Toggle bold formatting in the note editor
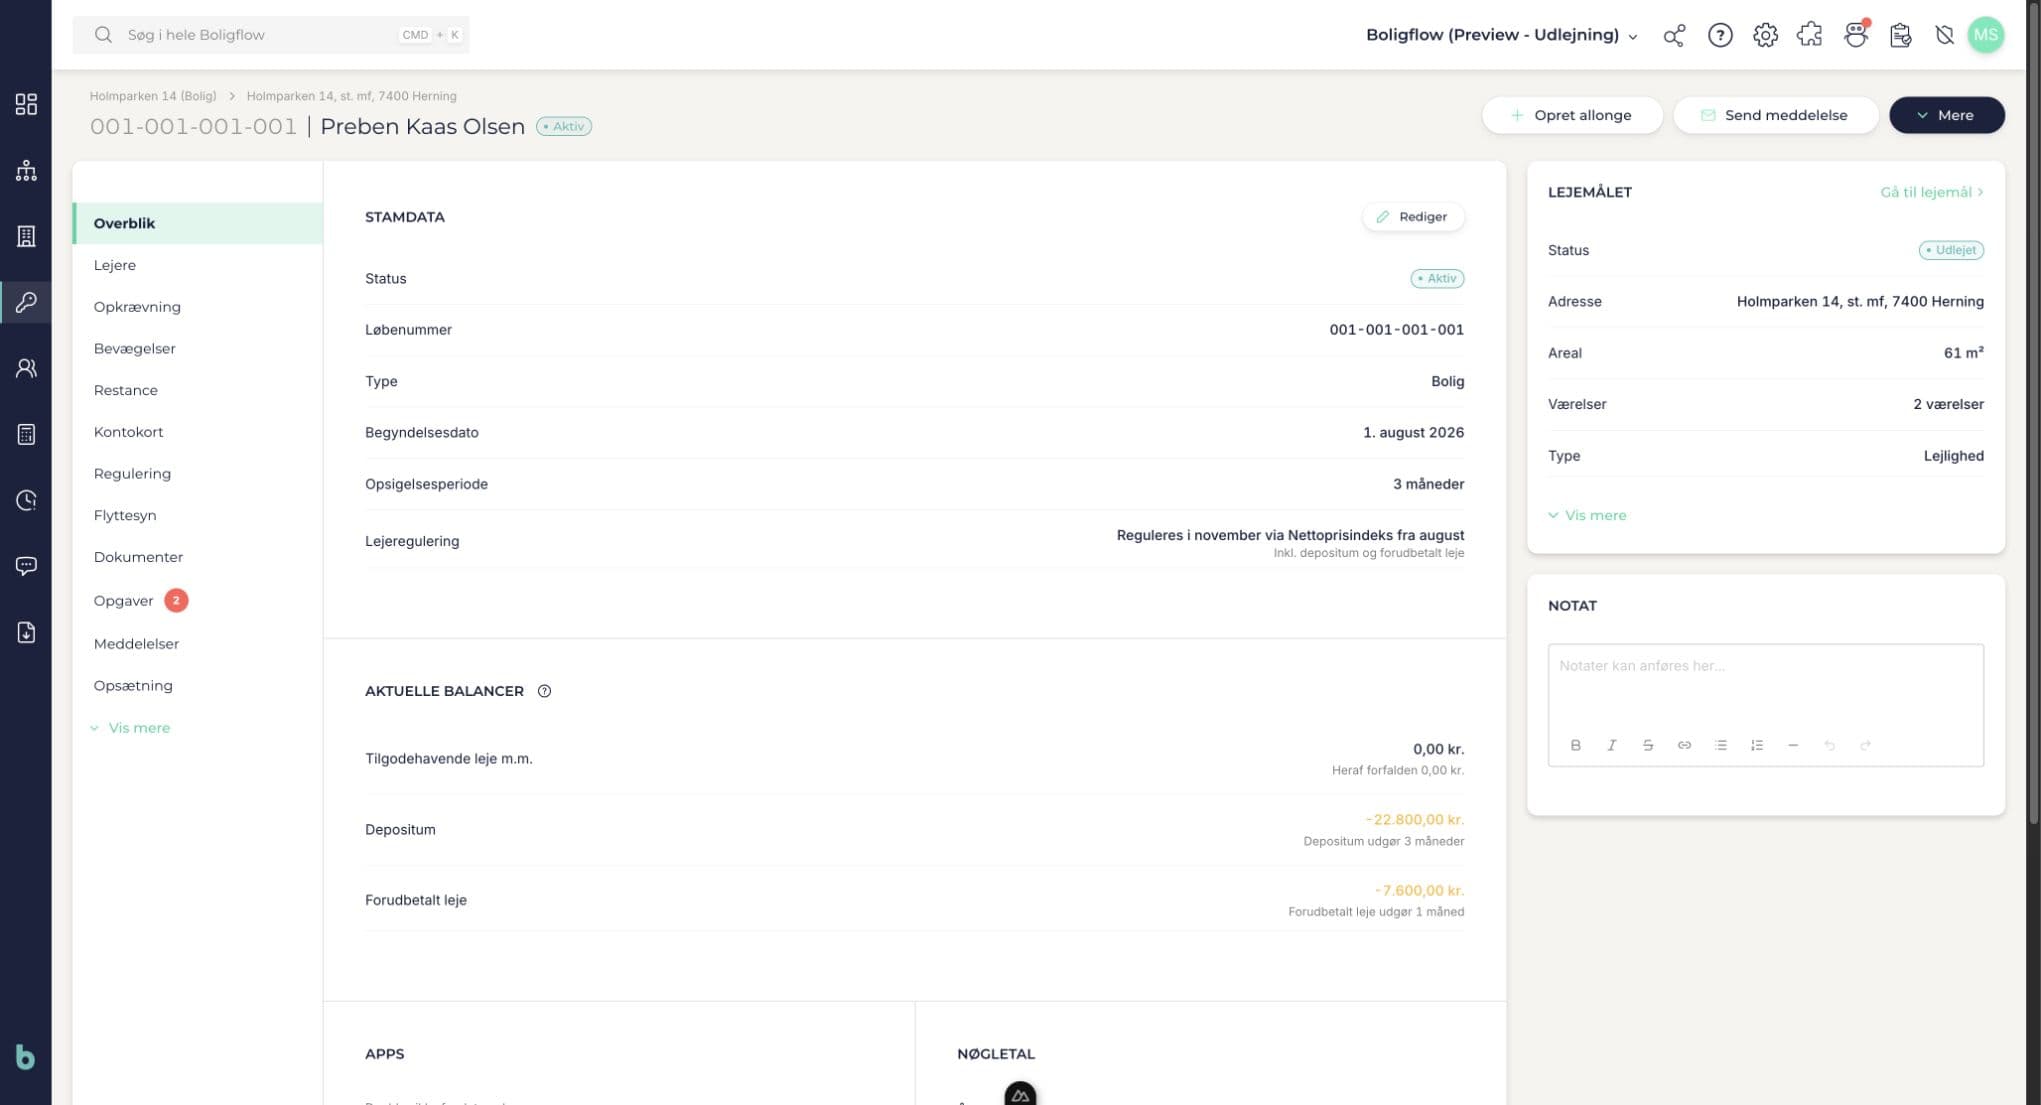Screen dimensions: 2041x1105 coord(1575,745)
